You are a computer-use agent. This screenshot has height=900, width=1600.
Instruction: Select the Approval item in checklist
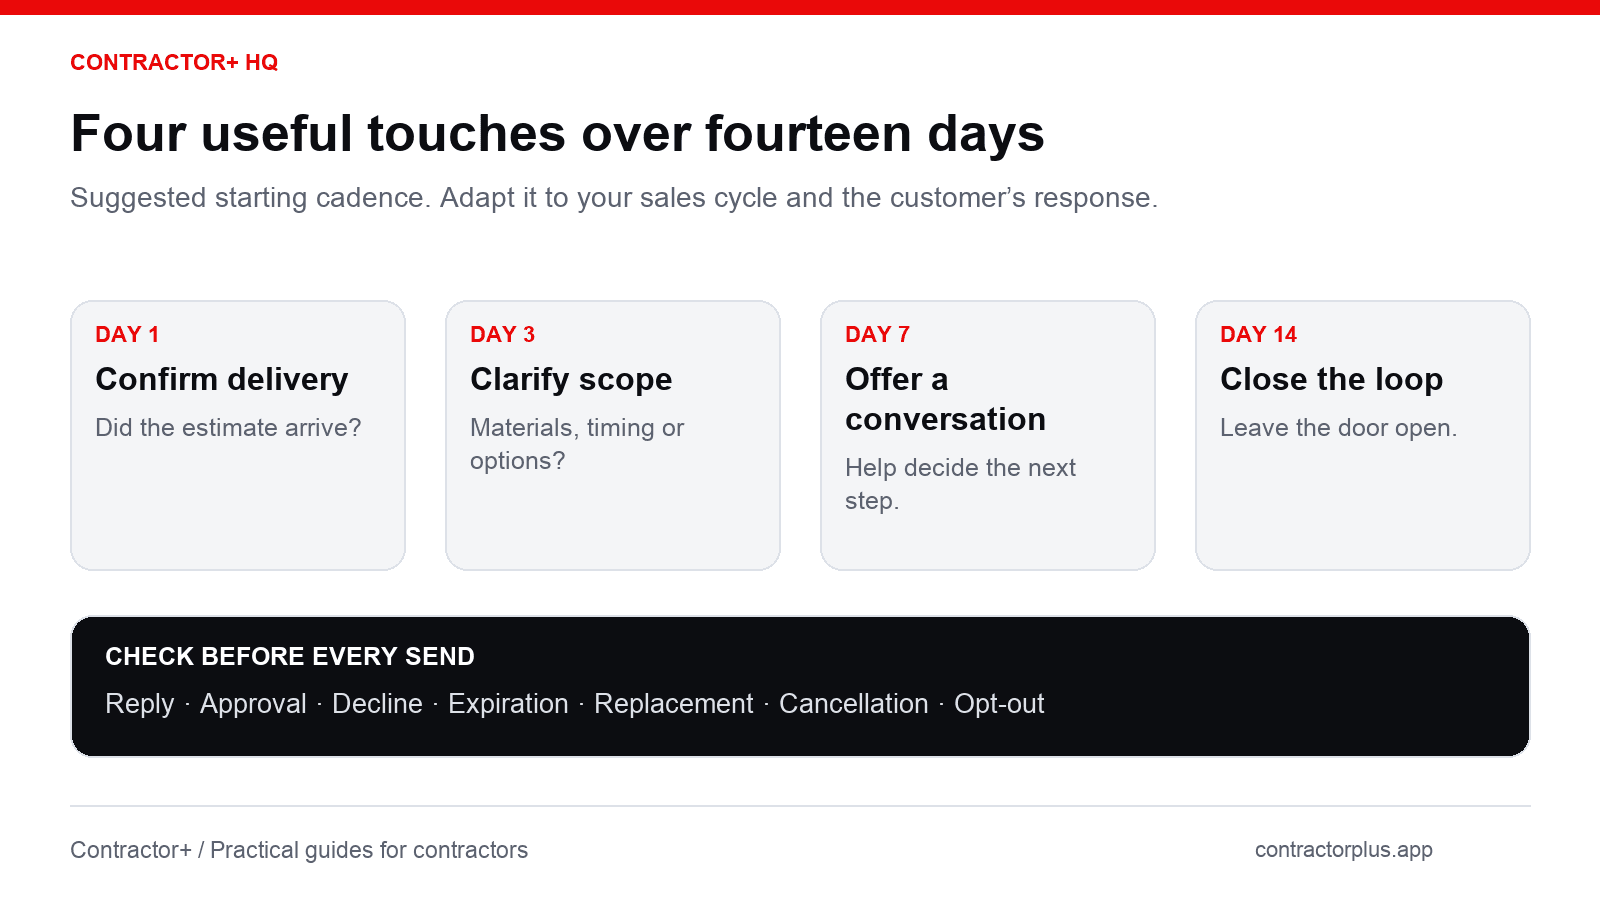[x=253, y=704]
